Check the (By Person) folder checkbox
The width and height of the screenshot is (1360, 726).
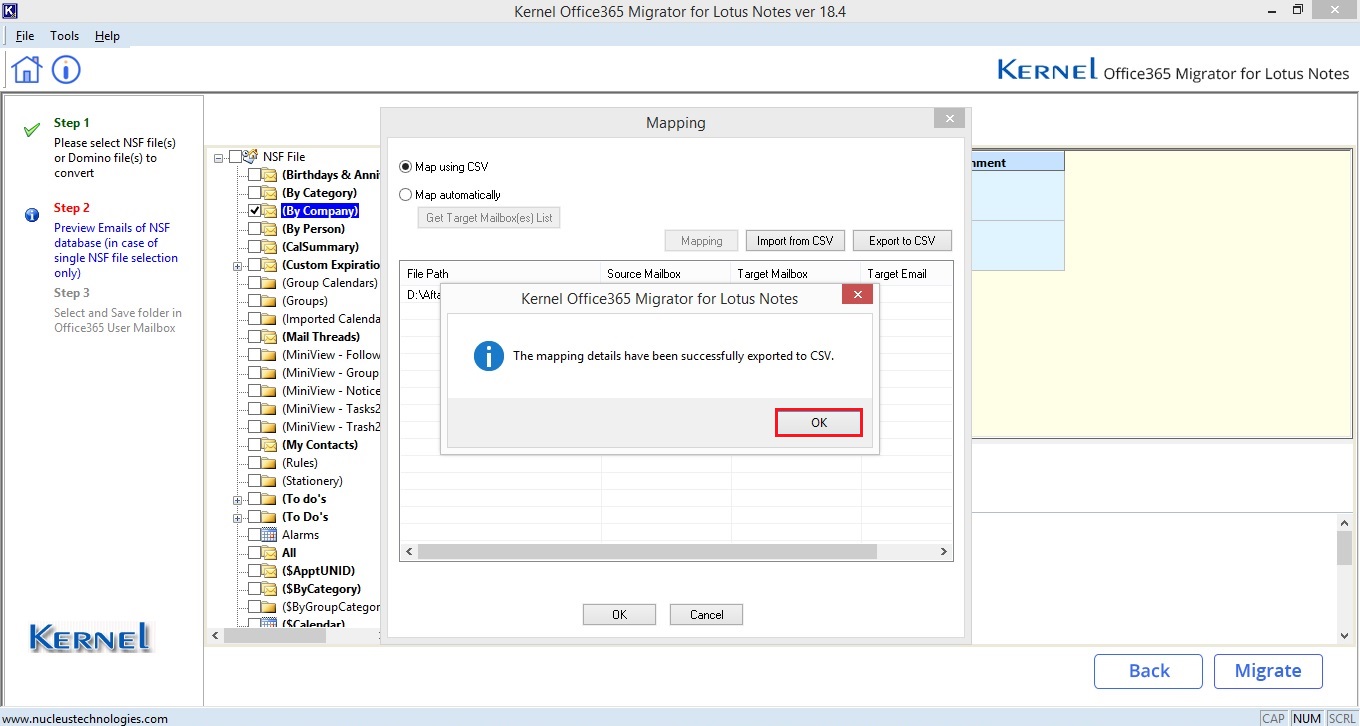pyautogui.click(x=254, y=229)
